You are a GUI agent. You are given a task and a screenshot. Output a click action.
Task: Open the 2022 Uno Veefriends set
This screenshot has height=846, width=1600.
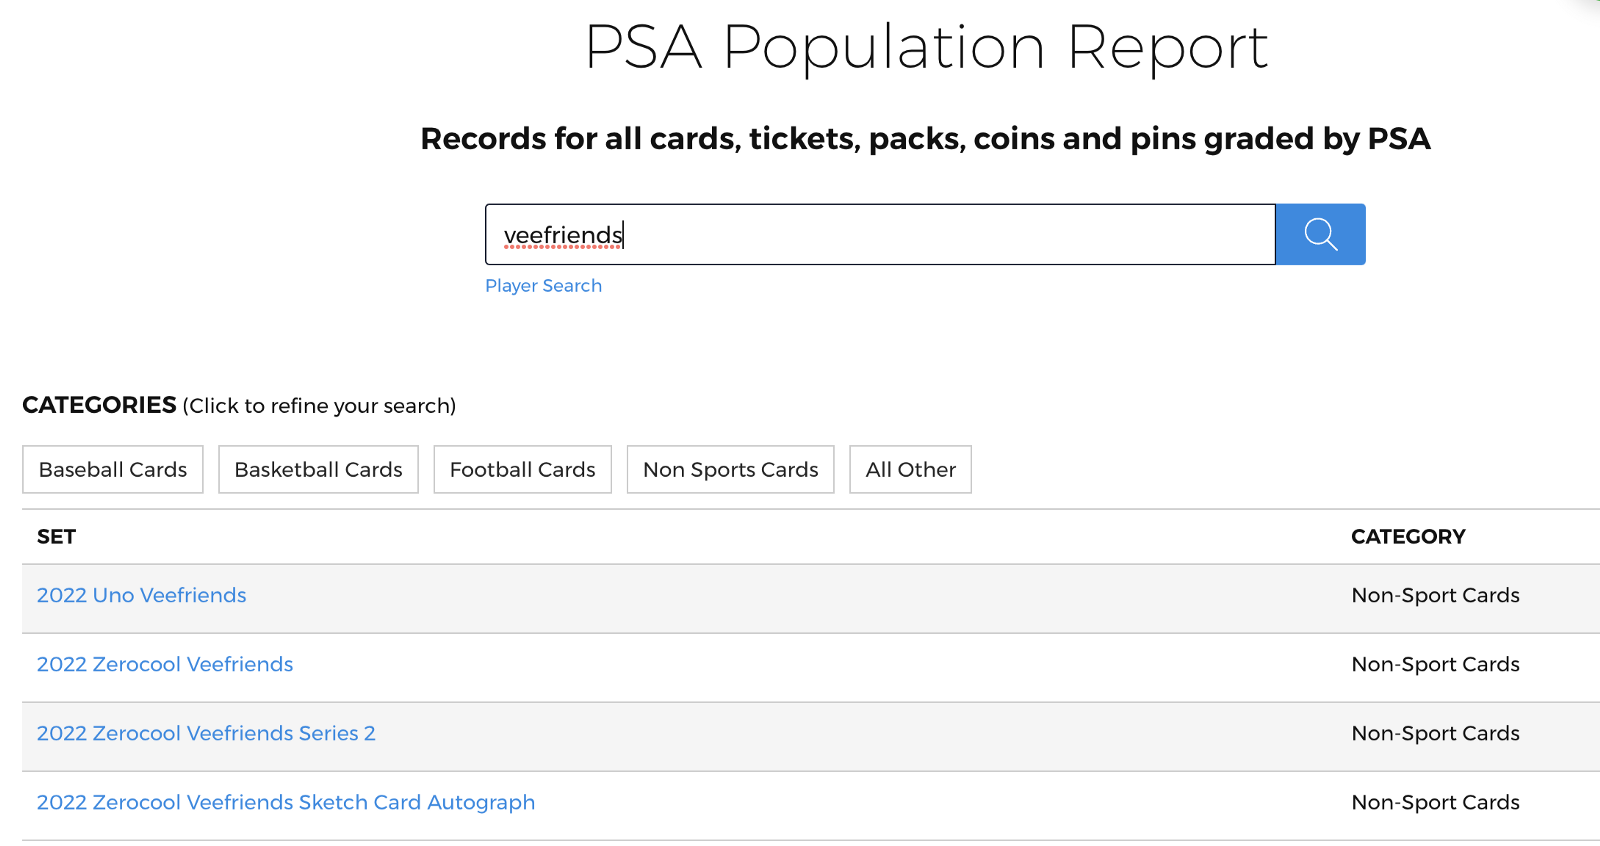point(141,595)
